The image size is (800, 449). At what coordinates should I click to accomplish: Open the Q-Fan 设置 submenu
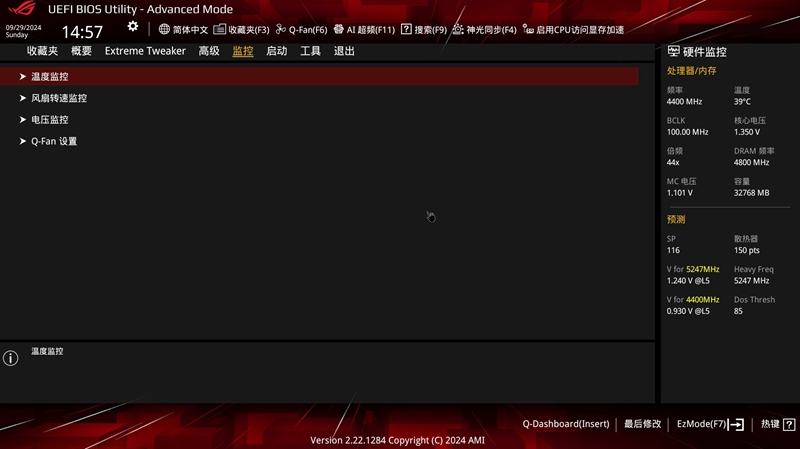[x=54, y=142]
